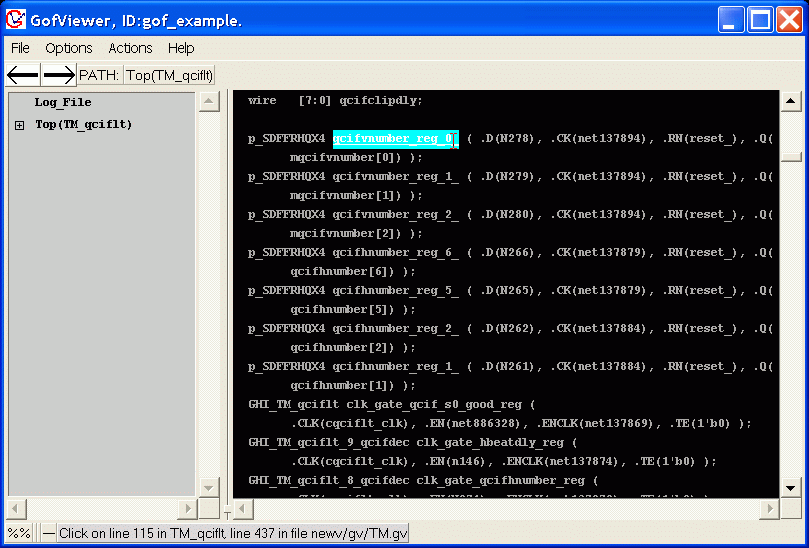Click the pane splitter handle at bottom

tap(226, 515)
